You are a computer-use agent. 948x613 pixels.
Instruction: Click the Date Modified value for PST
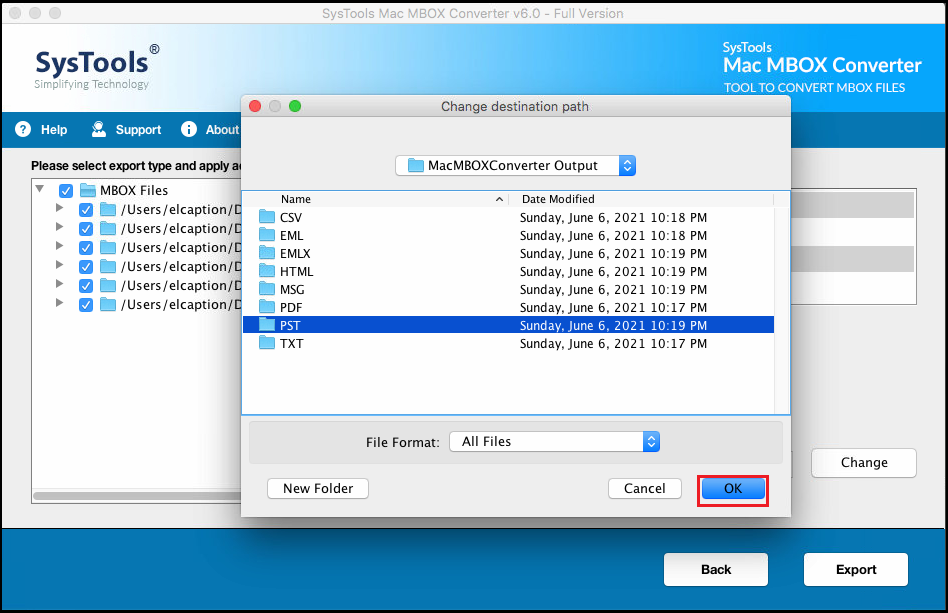(613, 326)
